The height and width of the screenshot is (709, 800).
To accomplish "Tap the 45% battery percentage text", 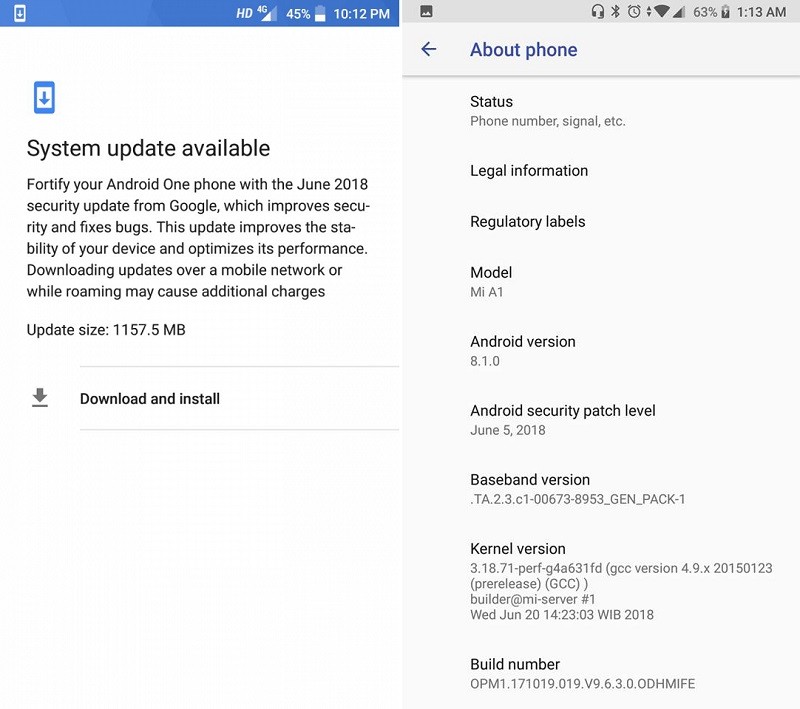I will click(298, 14).
